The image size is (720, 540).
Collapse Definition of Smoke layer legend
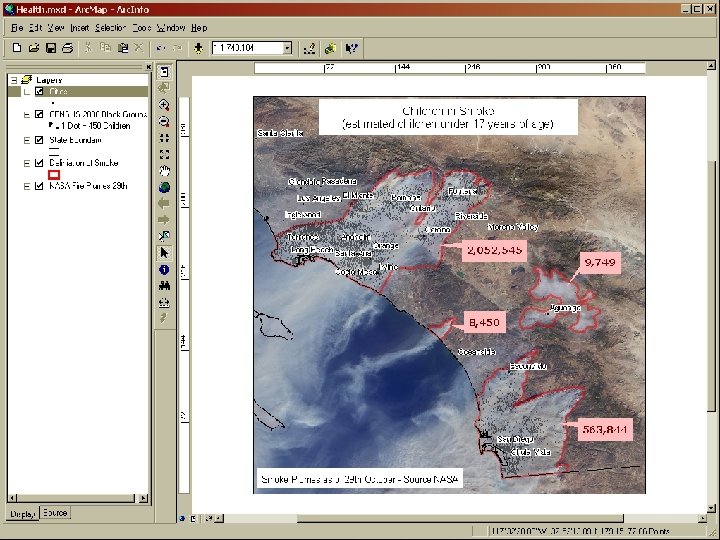click(27, 163)
